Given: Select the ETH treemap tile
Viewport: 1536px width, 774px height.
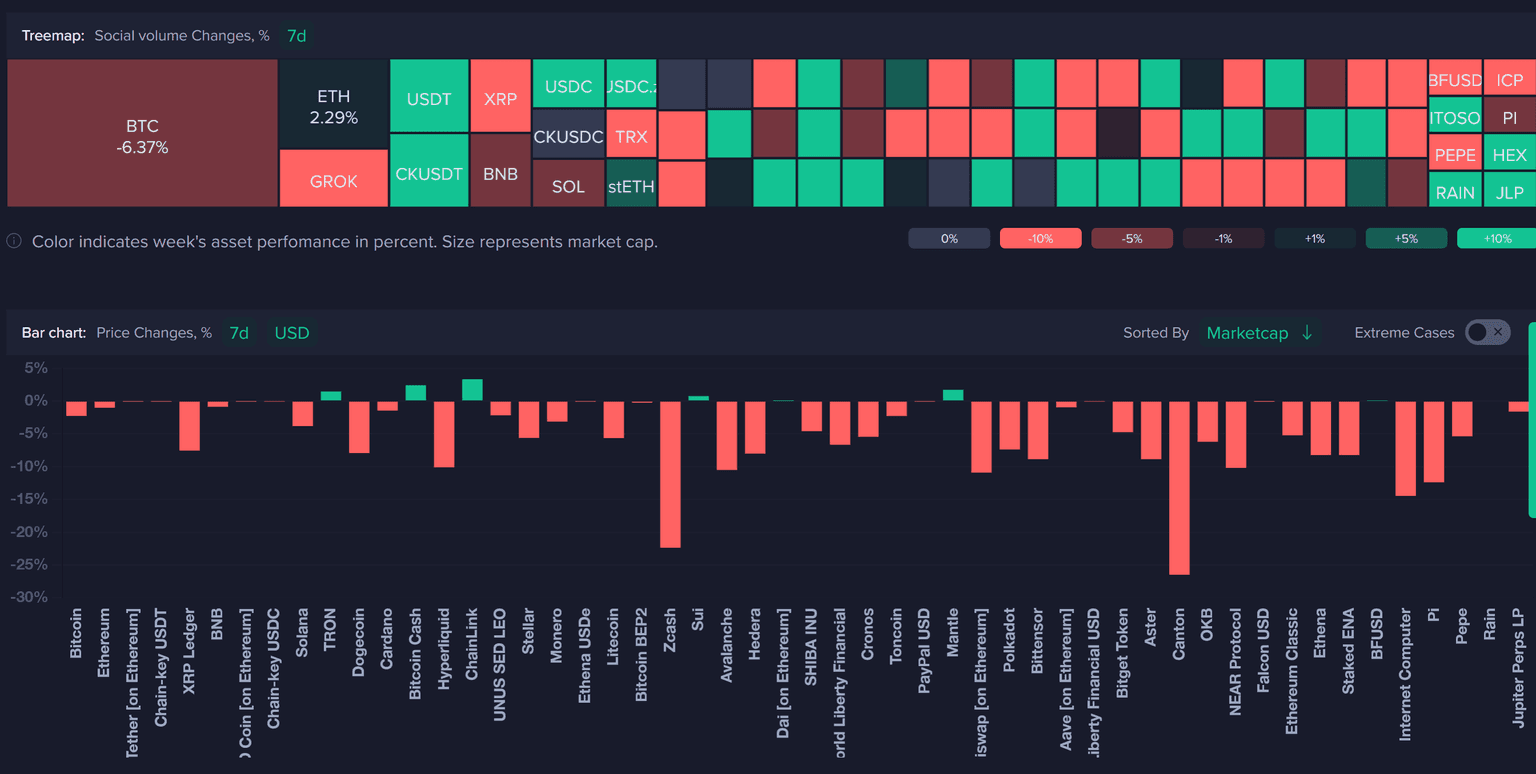Looking at the screenshot, I should point(333,104).
